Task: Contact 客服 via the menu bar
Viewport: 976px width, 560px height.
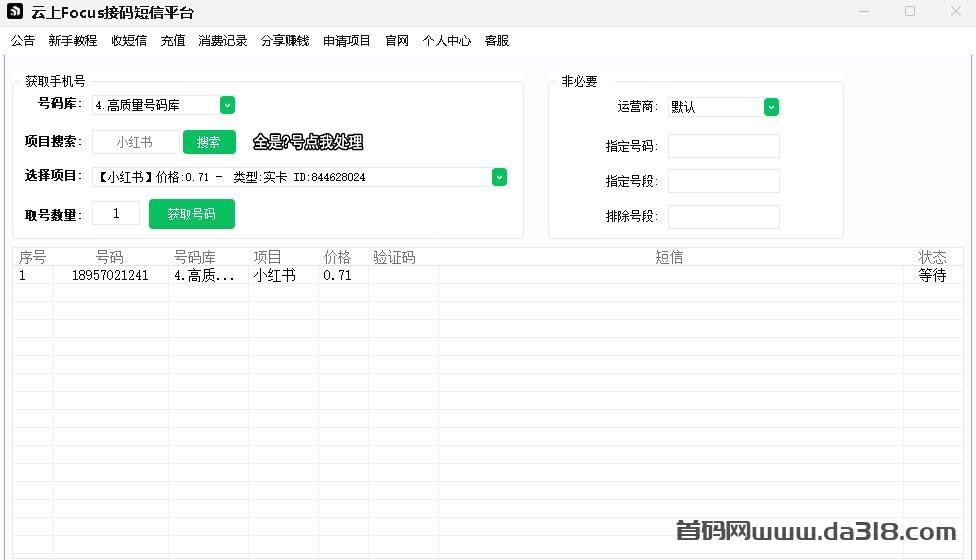Action: click(x=497, y=41)
